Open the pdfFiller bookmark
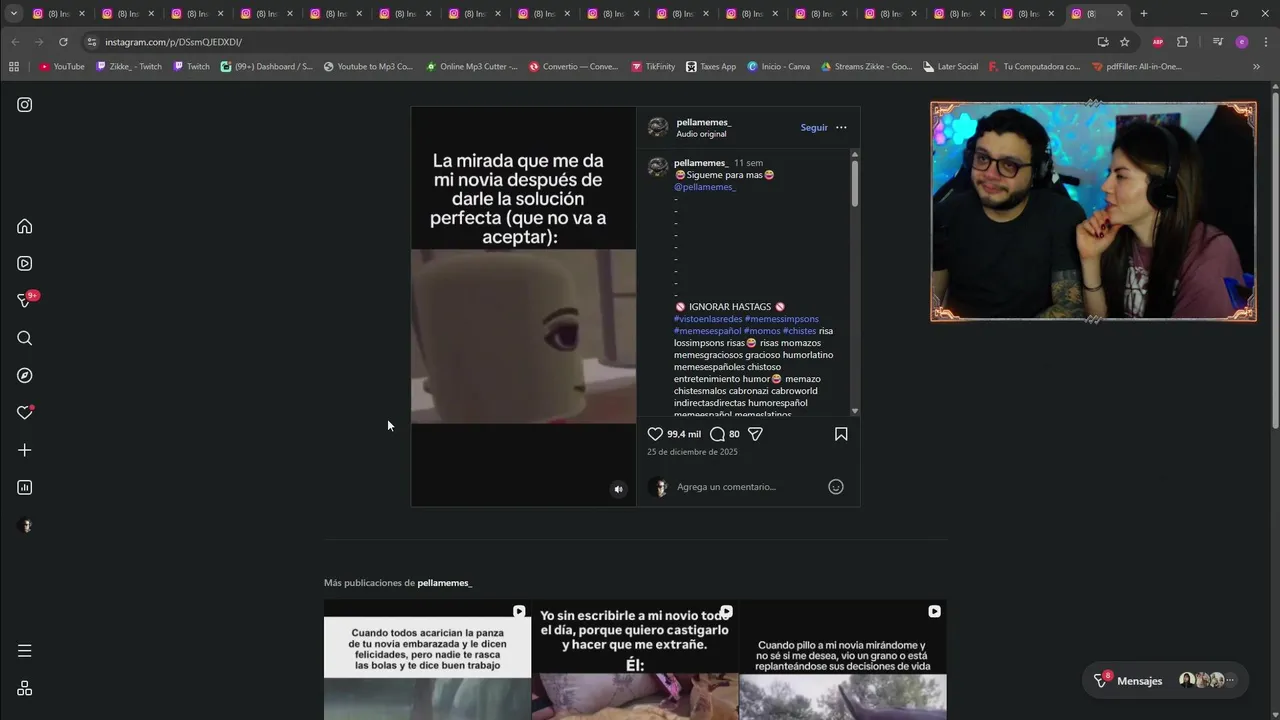This screenshot has height=720, width=1280. (x=1137, y=67)
